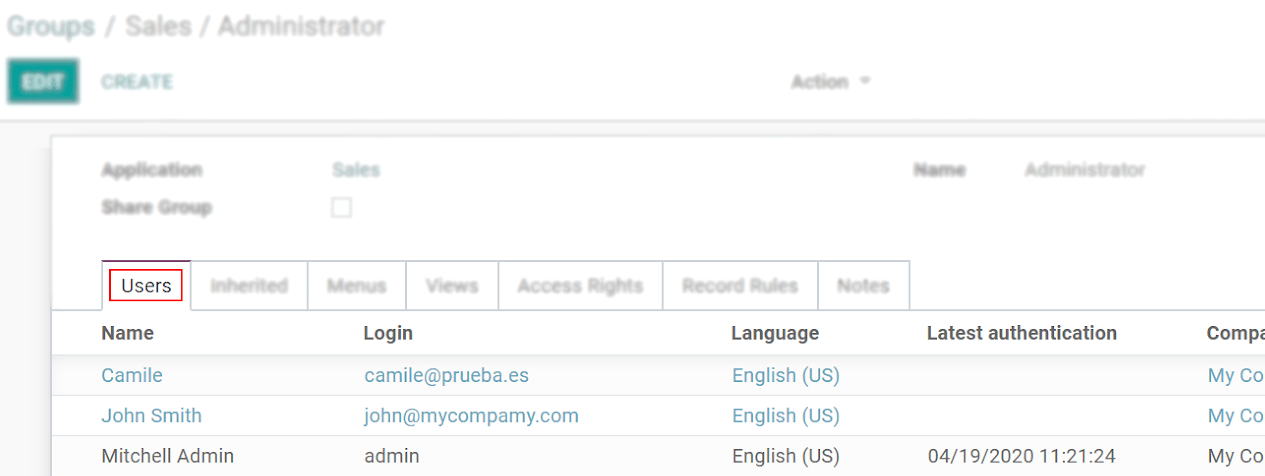Screen dimensions: 1265x476
Task: Open the Record Rules tab
Action: click(x=740, y=286)
